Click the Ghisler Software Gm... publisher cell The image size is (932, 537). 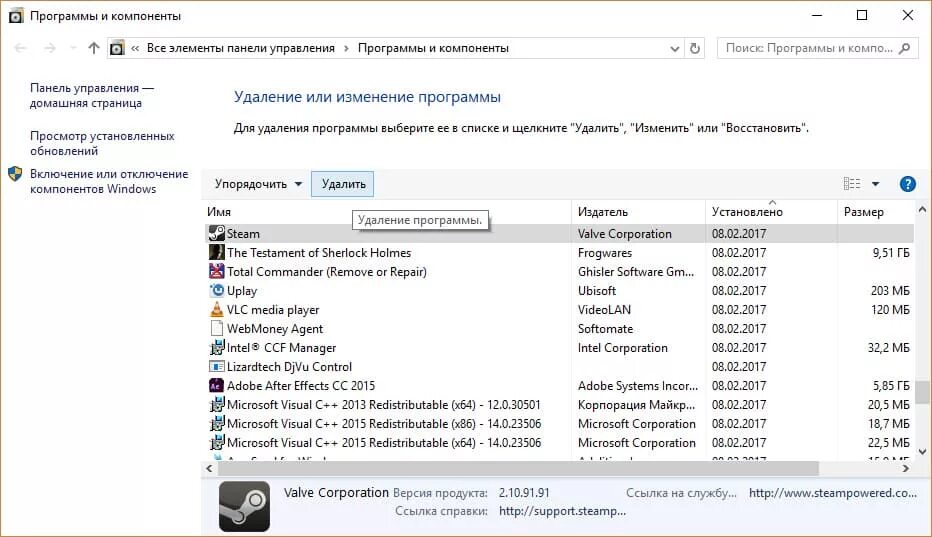point(636,272)
